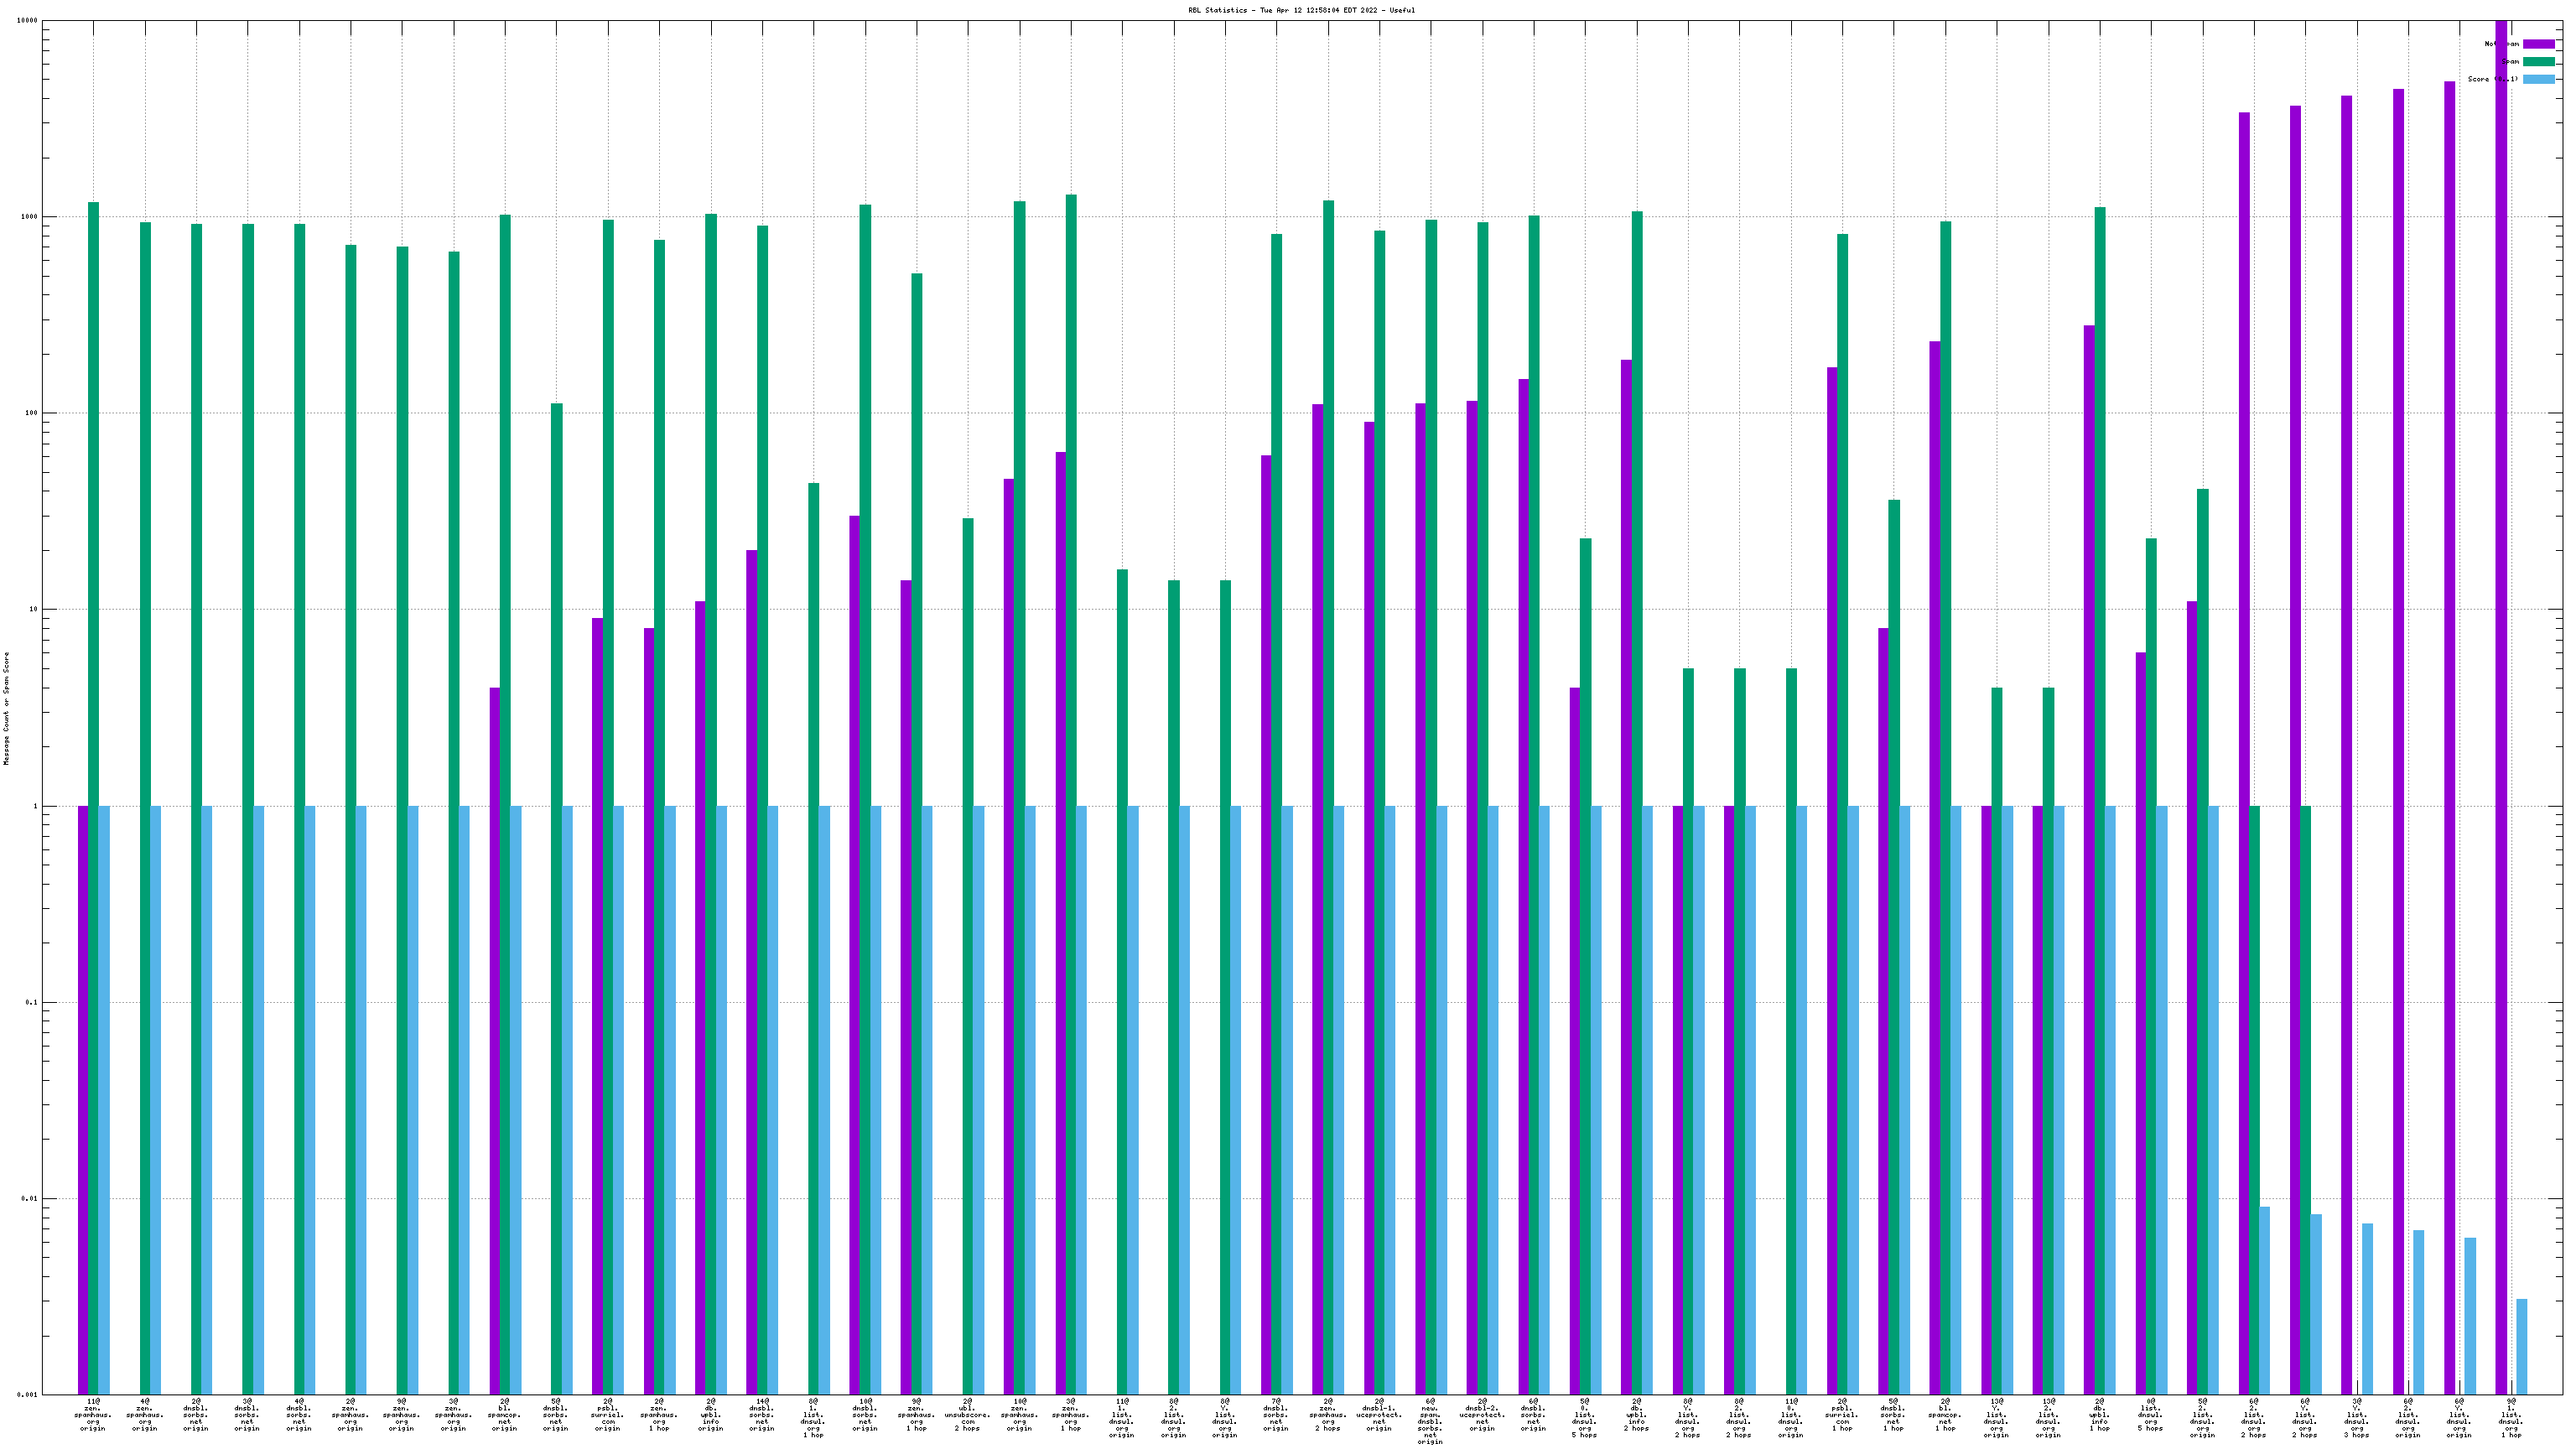
Task: Click the 10000 y-axis tick label
Action: pyautogui.click(x=28, y=21)
